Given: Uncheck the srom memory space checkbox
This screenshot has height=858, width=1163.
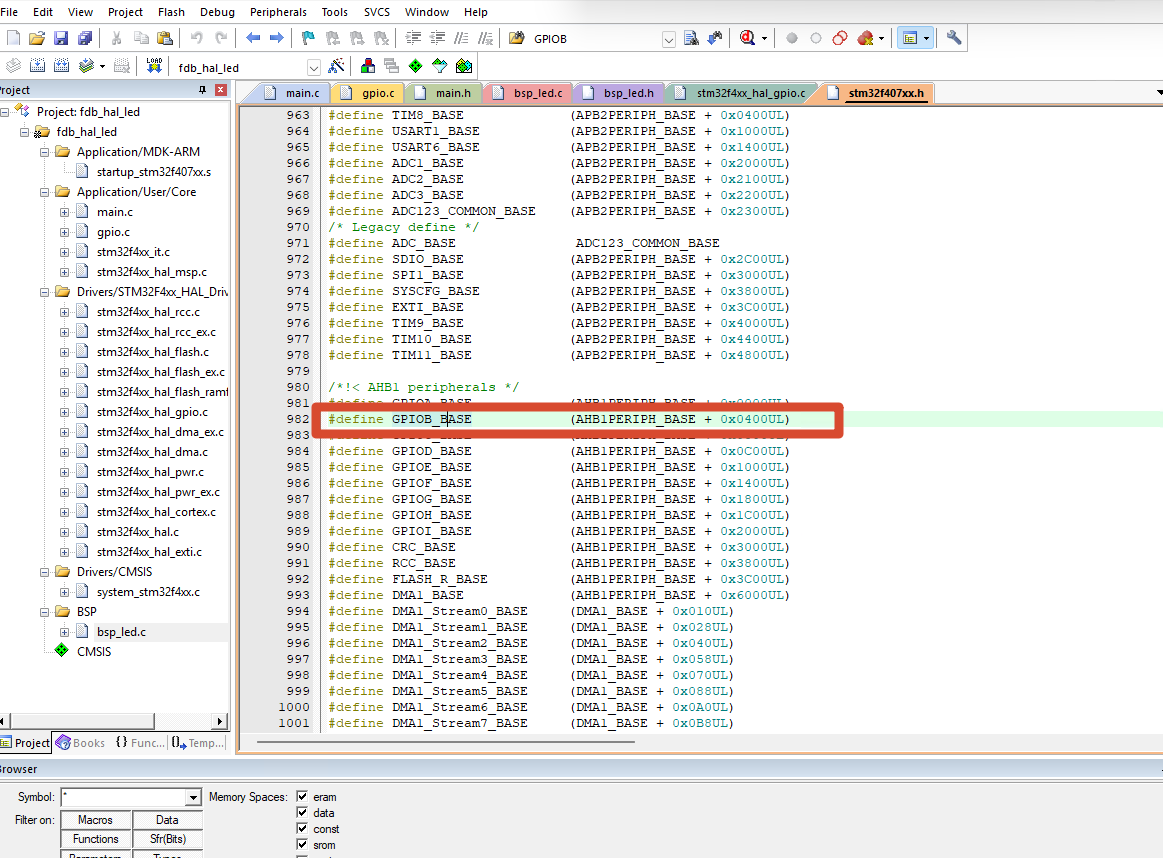Looking at the screenshot, I should pos(302,845).
